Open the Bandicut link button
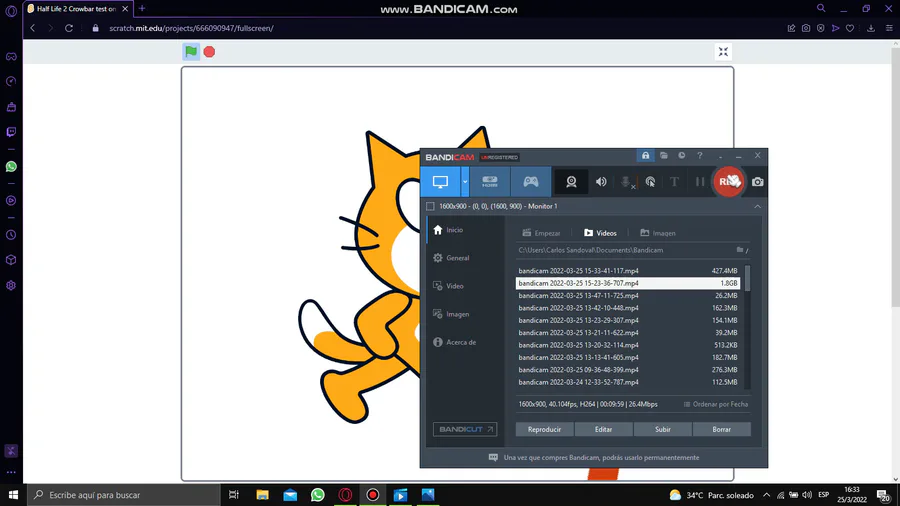This screenshot has height=506, width=900. [x=465, y=429]
